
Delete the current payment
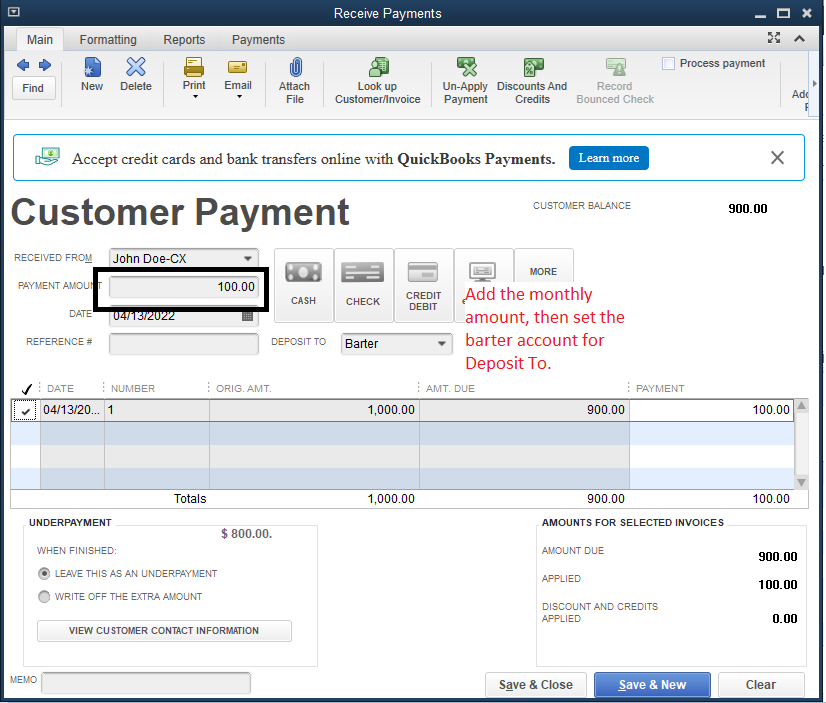point(136,74)
